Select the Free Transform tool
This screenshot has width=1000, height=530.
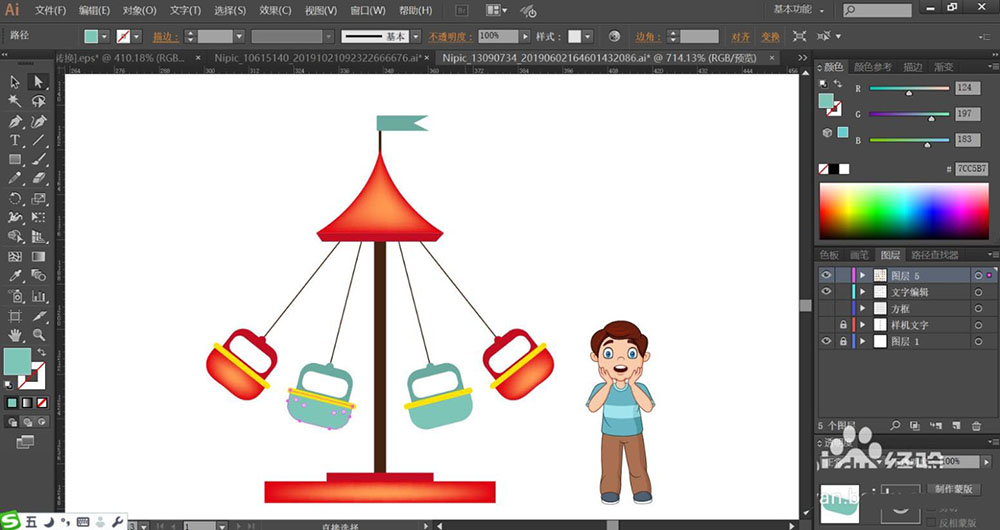(38, 217)
